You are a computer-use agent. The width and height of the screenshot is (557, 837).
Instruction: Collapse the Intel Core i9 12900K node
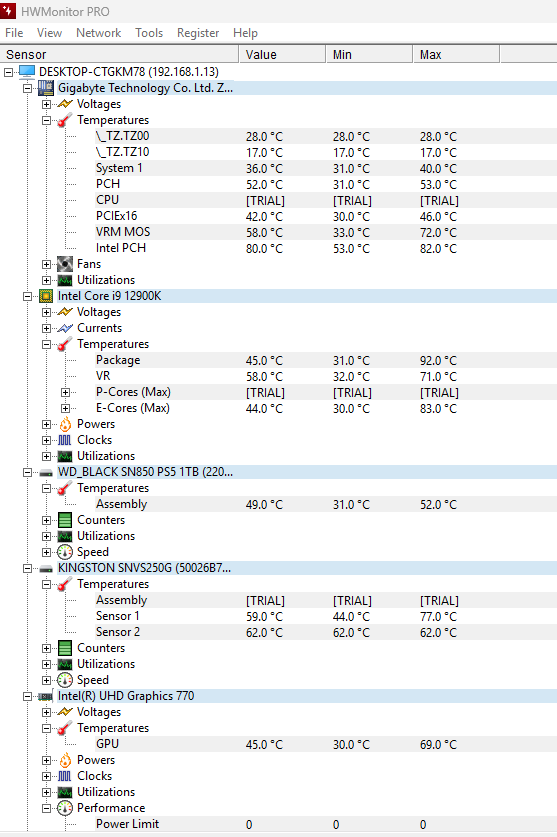pos(27,296)
